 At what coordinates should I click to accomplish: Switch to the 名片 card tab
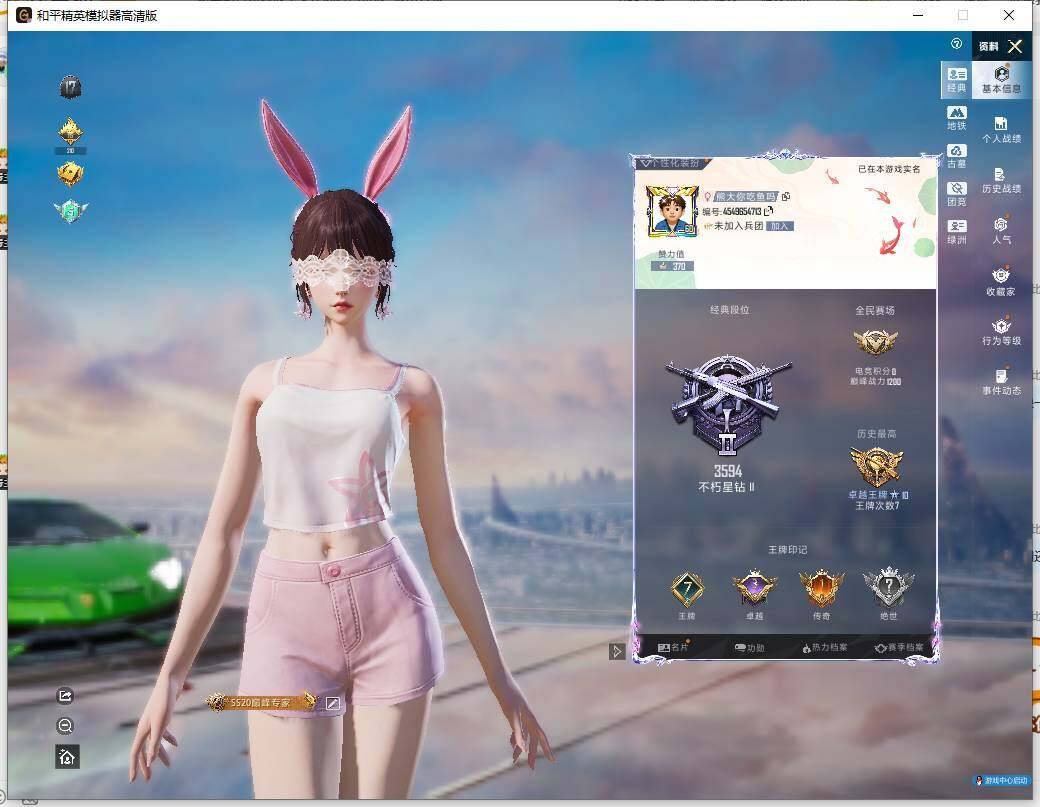coord(673,647)
